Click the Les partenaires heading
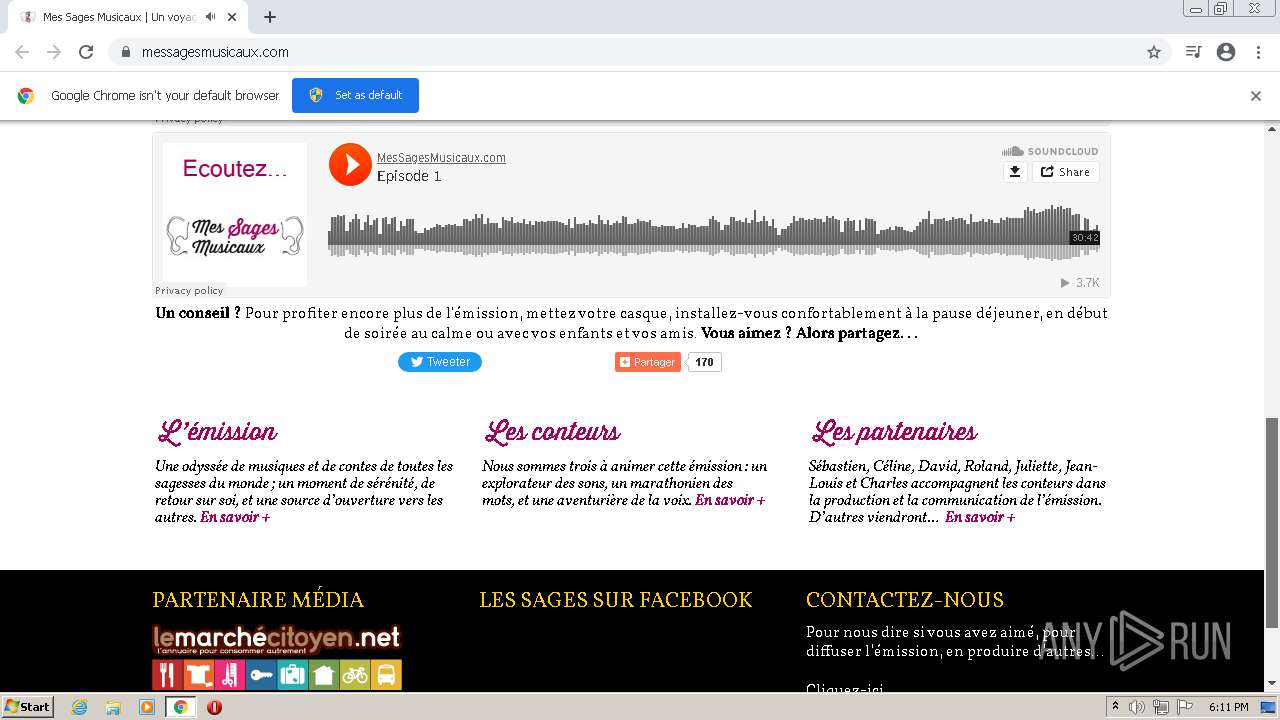Screen dimensions: 1280x720 tap(894, 432)
